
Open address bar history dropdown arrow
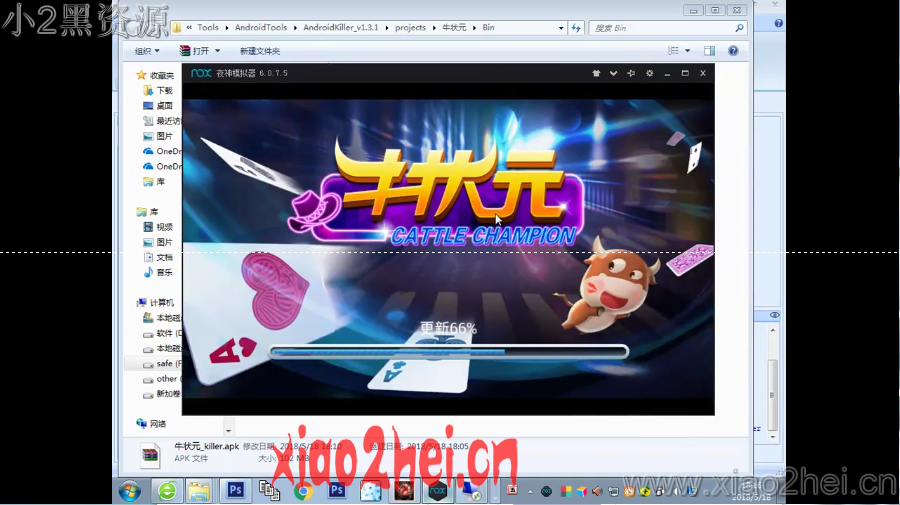pyautogui.click(x=561, y=28)
